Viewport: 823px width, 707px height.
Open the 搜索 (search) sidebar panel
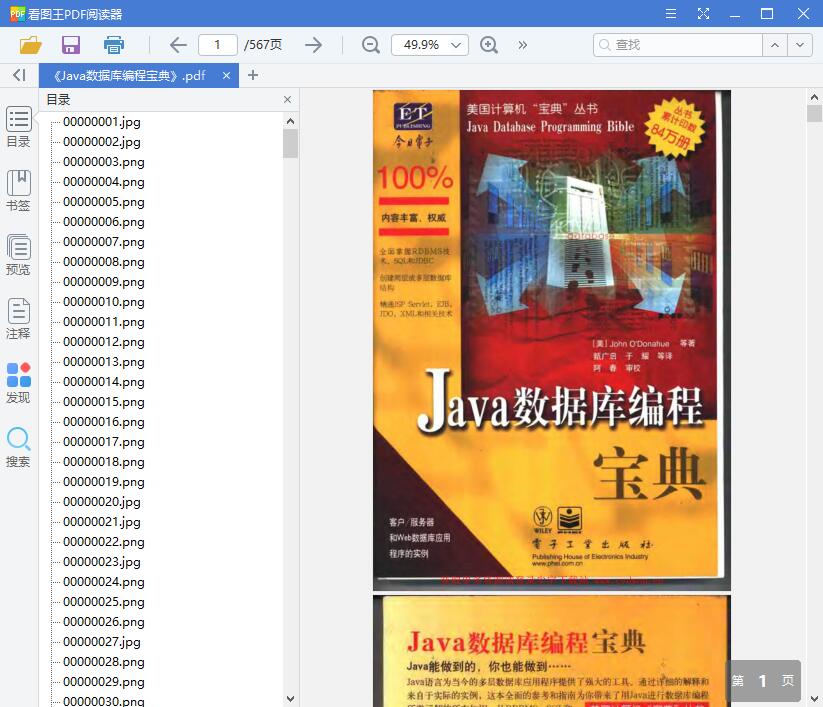[x=18, y=448]
